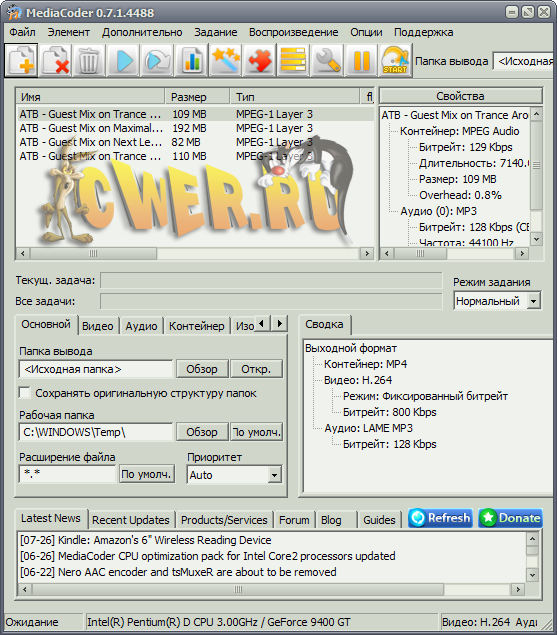Open the Задание menu

(216, 32)
